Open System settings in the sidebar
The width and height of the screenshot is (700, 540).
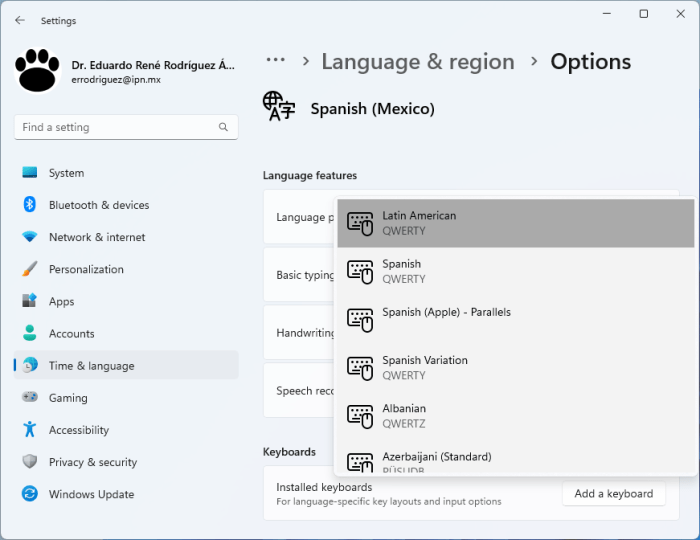[x=66, y=173]
